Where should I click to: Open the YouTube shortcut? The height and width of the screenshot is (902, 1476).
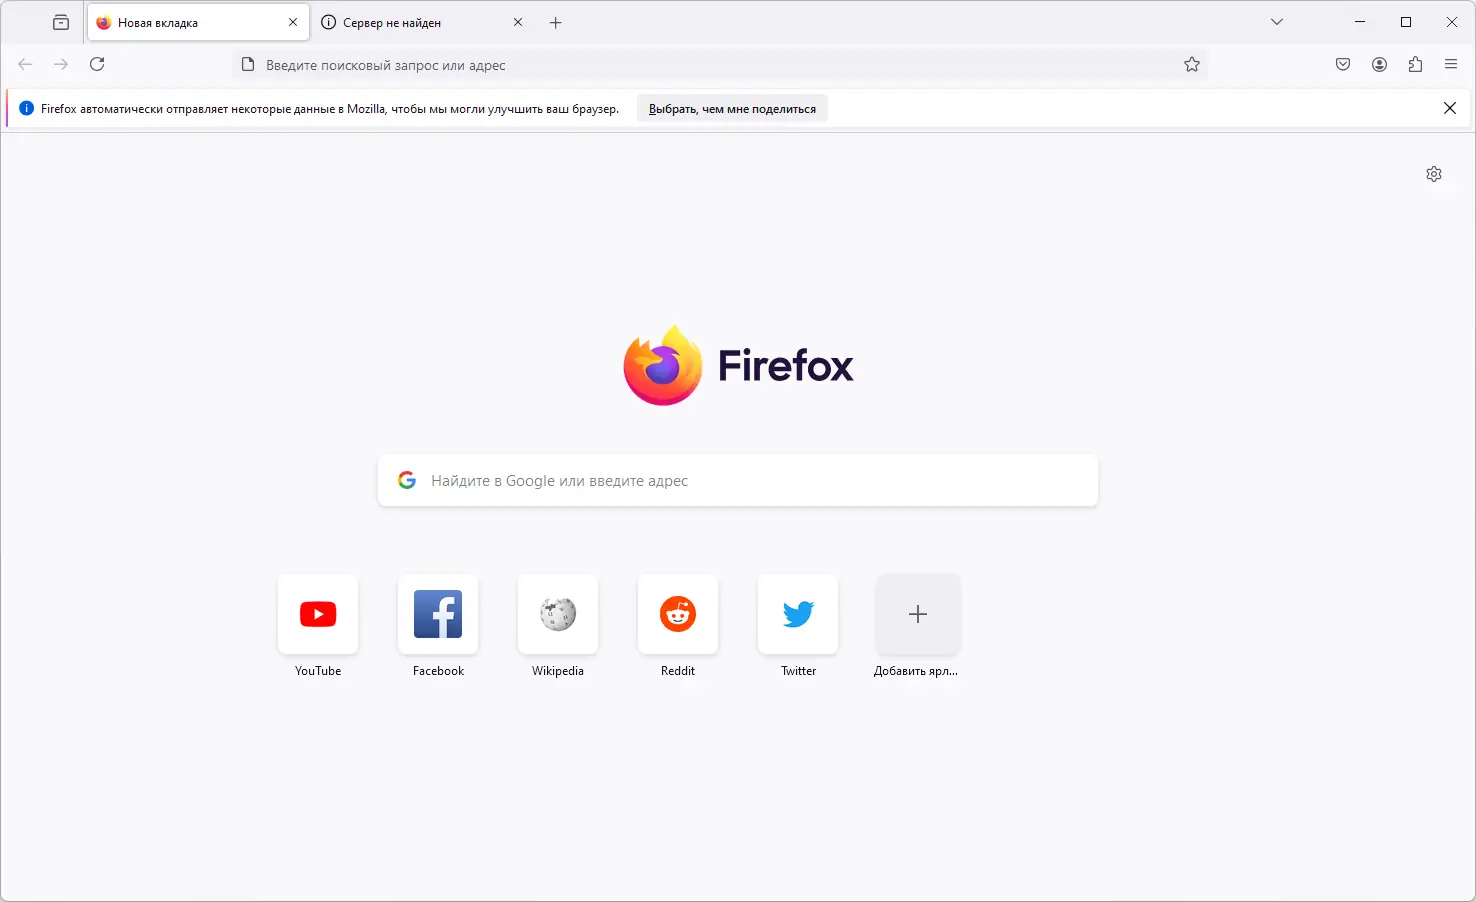[317, 614]
